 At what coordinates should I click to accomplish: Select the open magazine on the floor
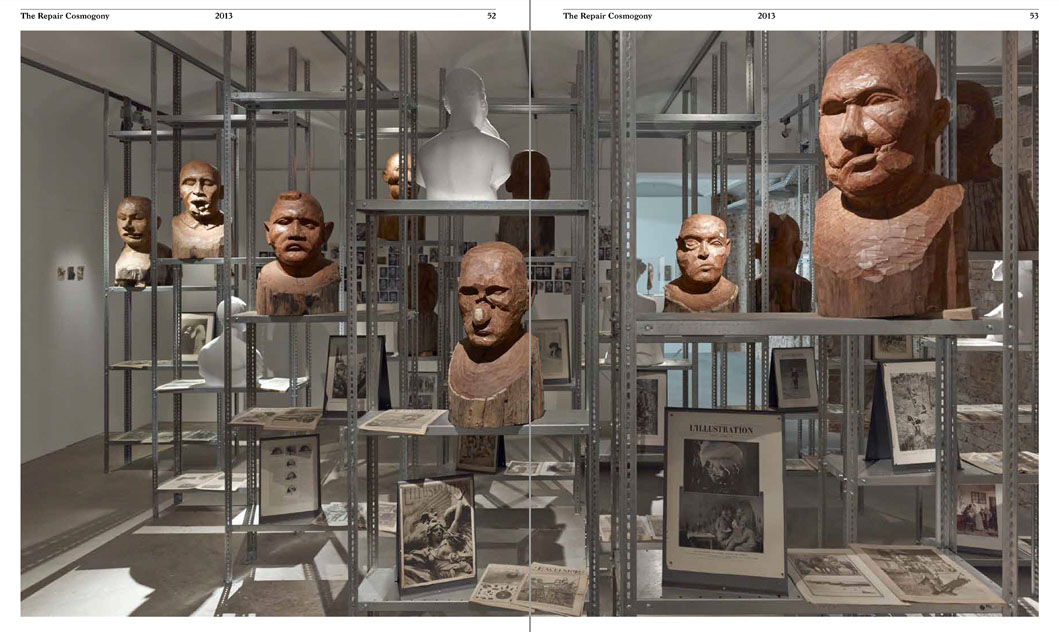point(530,588)
